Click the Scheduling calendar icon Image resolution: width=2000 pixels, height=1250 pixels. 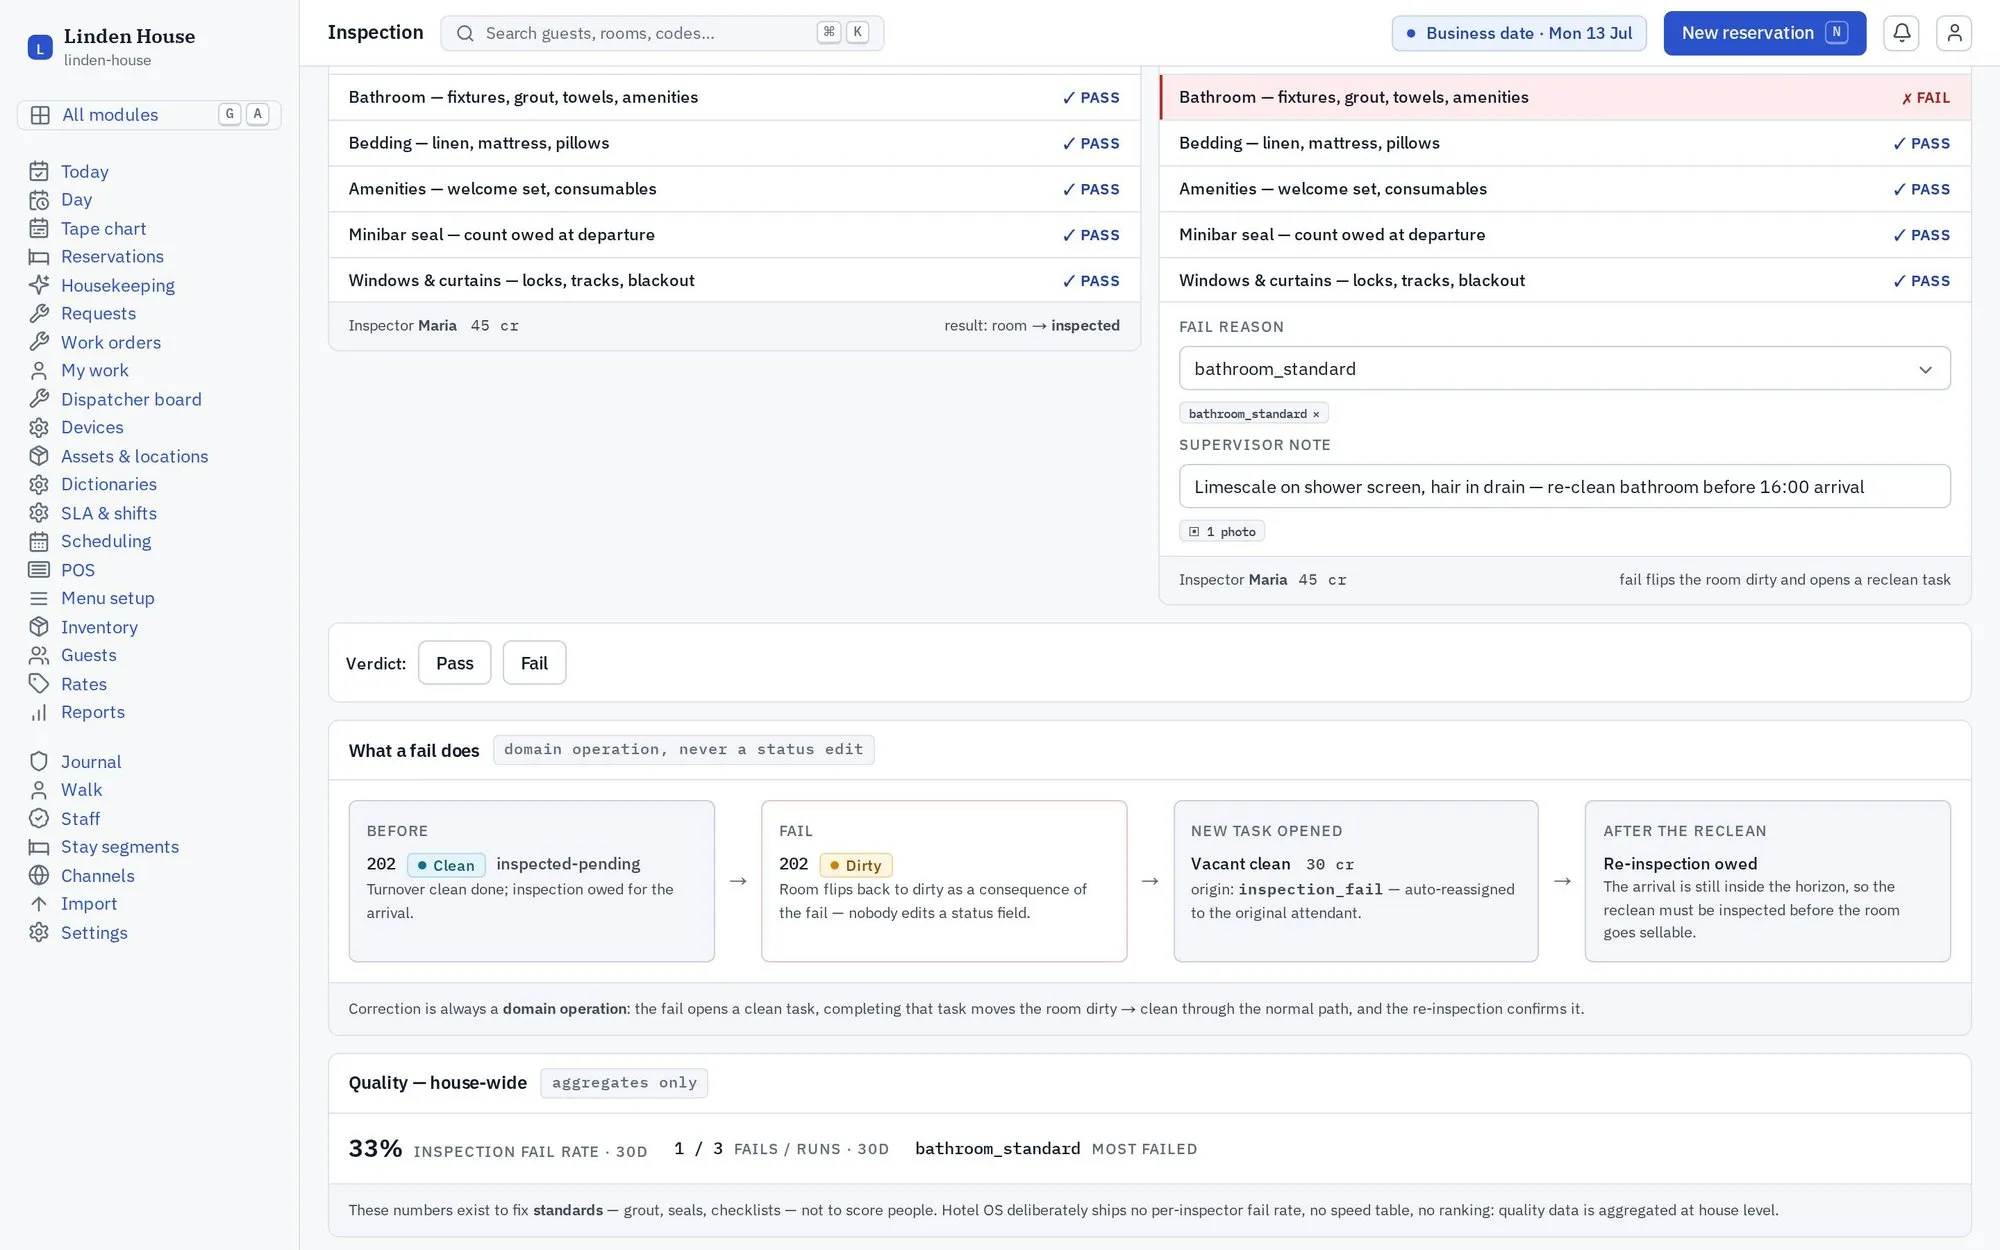click(39, 541)
